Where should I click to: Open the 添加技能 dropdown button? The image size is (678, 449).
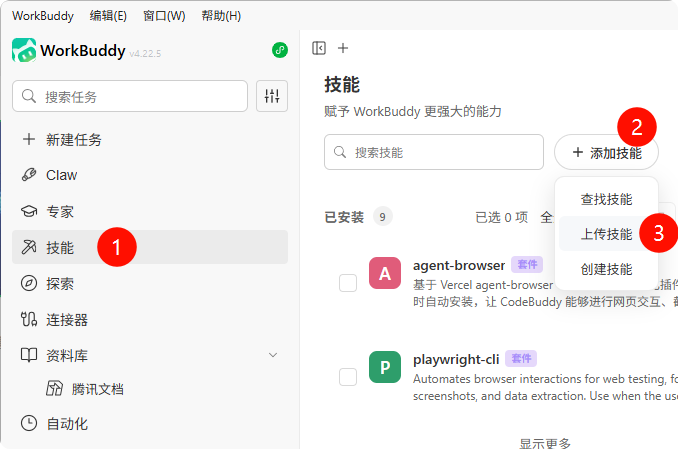pos(606,152)
